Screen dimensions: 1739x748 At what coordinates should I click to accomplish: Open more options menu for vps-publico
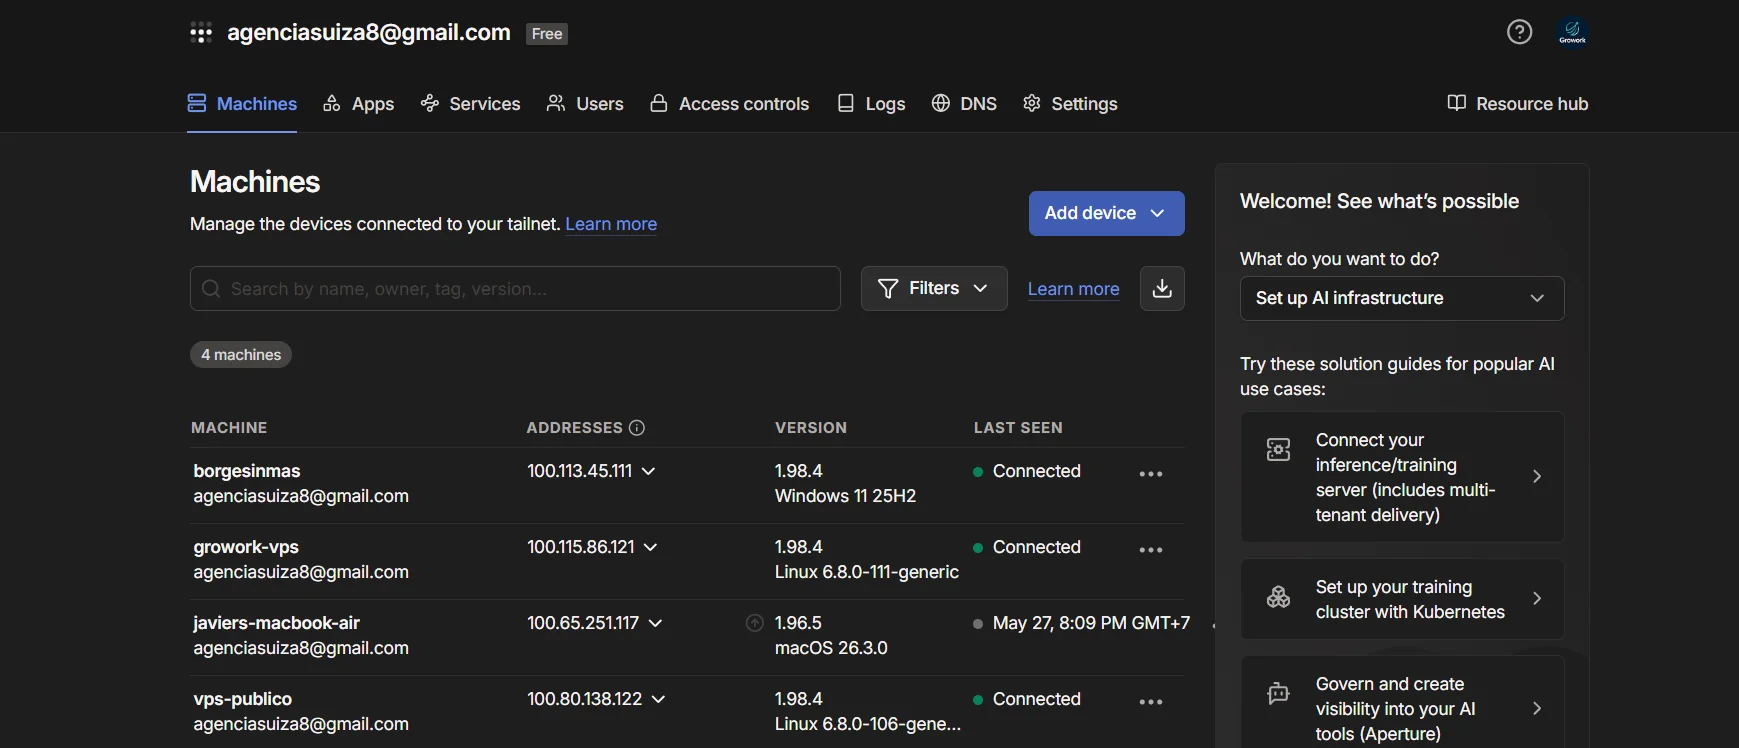tap(1151, 702)
